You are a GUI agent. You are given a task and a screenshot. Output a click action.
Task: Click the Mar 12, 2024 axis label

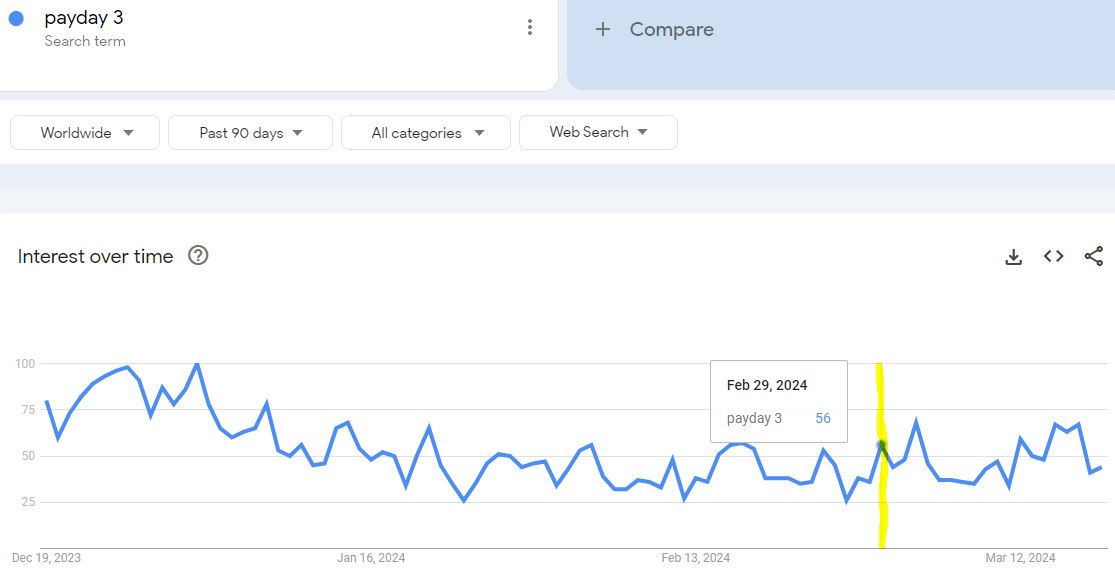1020,558
